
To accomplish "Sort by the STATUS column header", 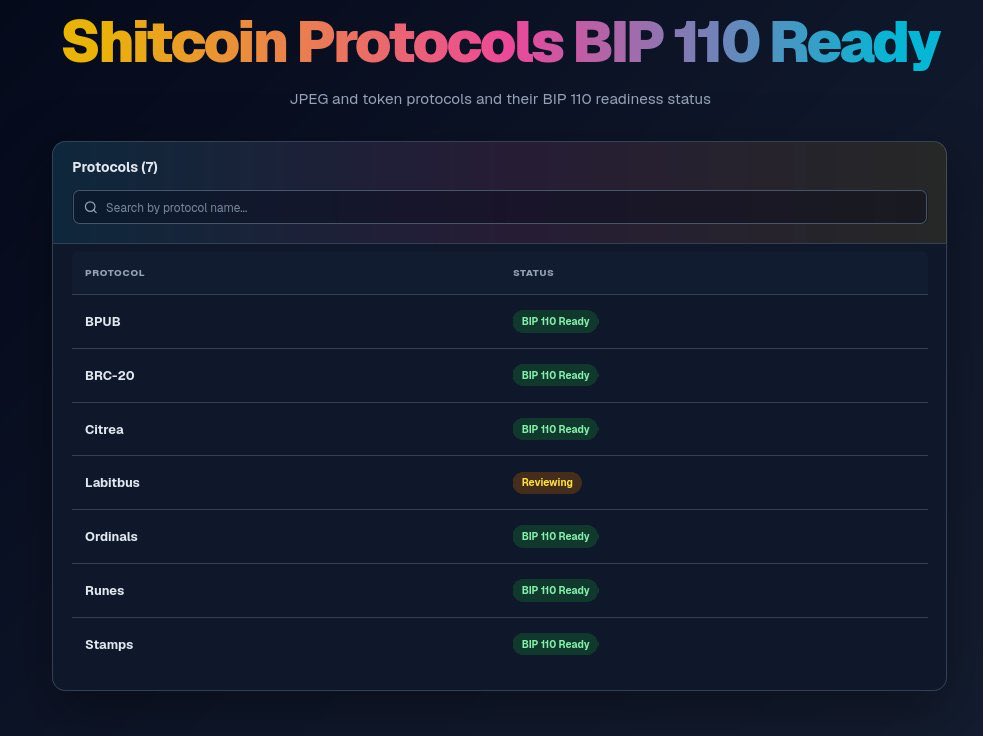I will [x=533, y=273].
